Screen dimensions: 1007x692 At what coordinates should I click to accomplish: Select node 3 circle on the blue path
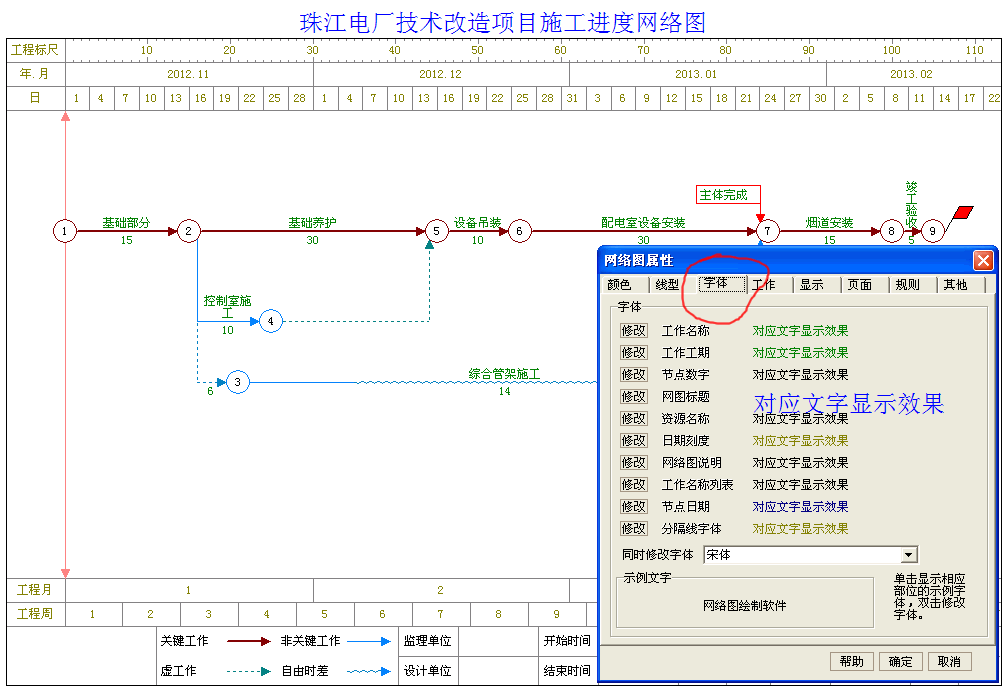[237, 382]
